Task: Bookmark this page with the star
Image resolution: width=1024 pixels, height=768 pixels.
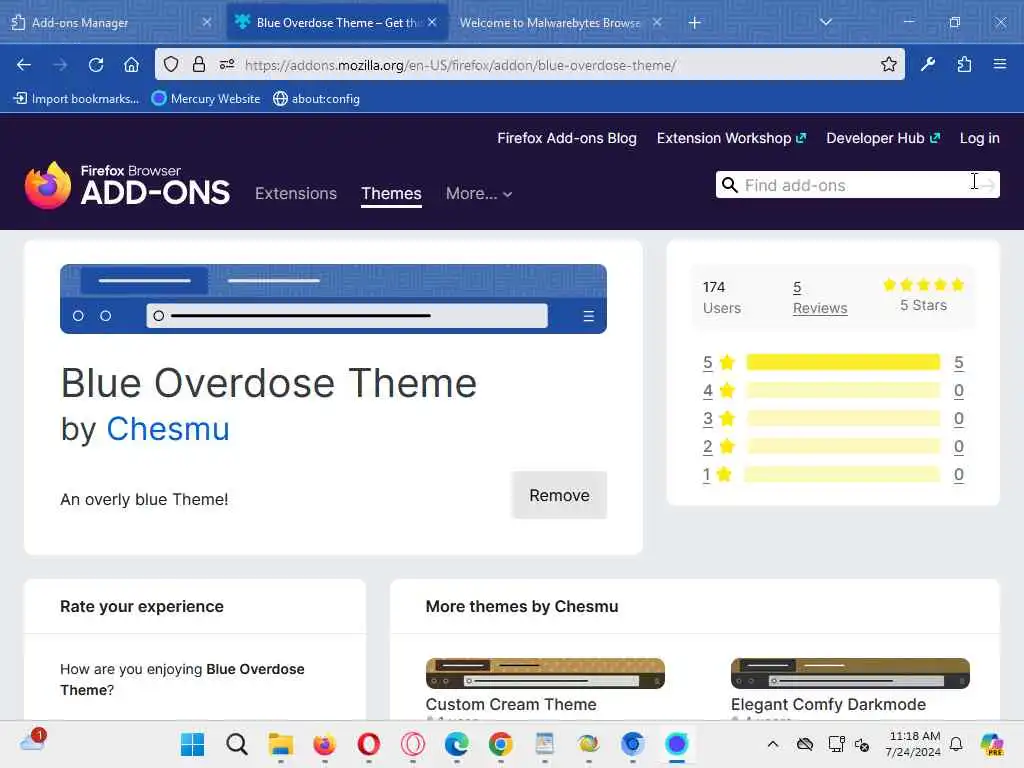Action: point(888,65)
